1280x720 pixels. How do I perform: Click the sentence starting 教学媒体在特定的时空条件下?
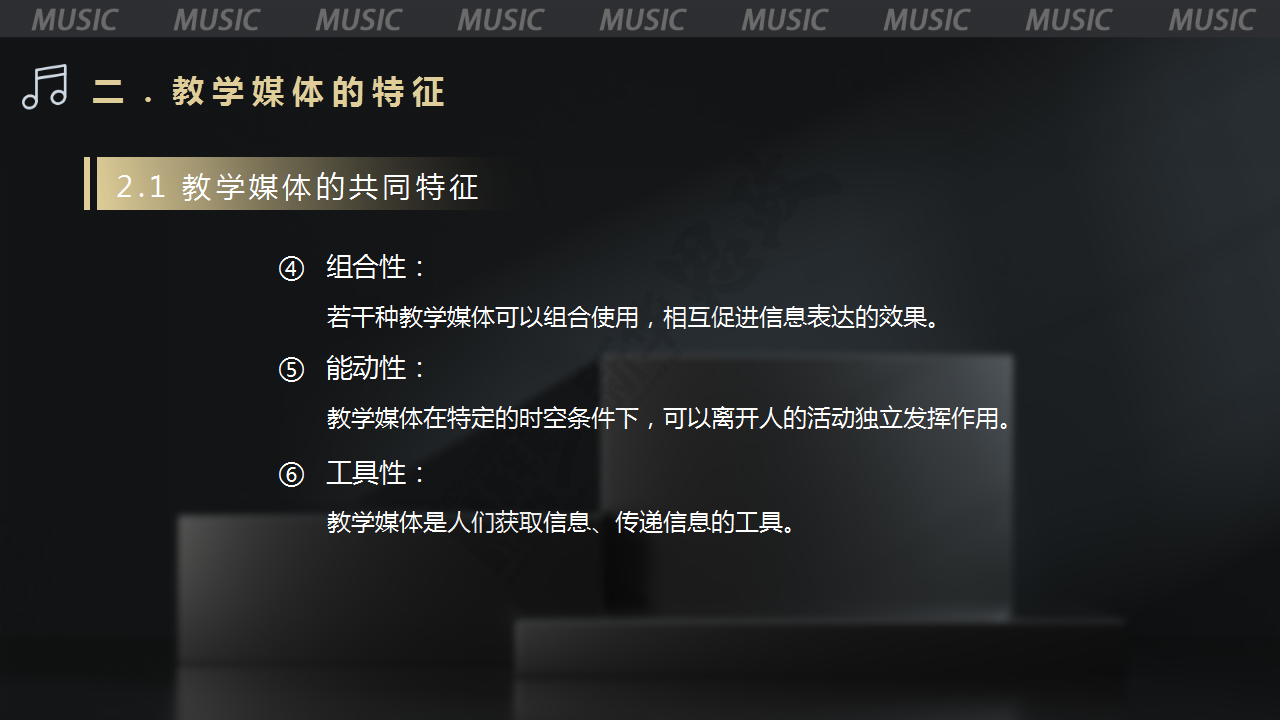click(x=670, y=418)
